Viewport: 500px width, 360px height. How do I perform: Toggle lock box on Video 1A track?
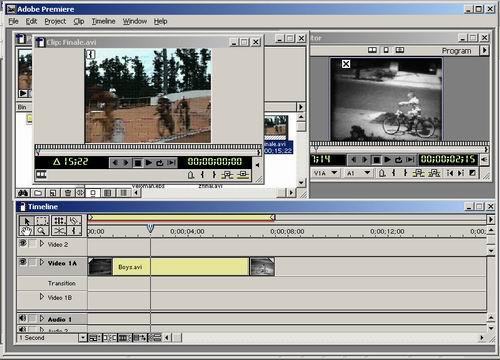pyautogui.click(x=32, y=262)
